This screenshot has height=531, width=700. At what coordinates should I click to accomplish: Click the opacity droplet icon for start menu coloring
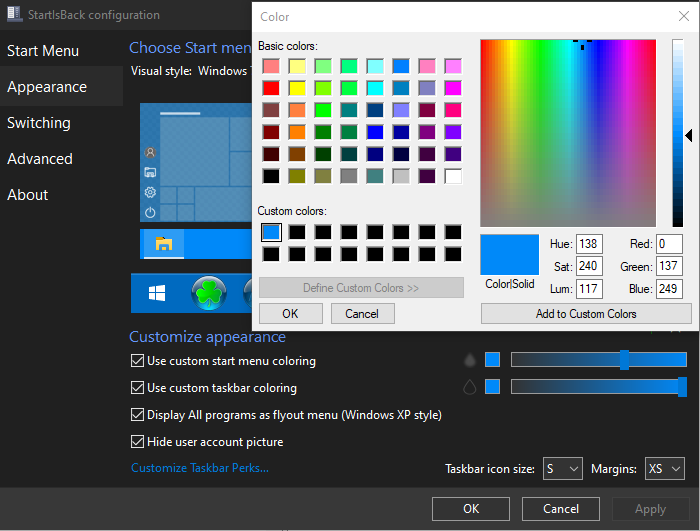[470, 360]
